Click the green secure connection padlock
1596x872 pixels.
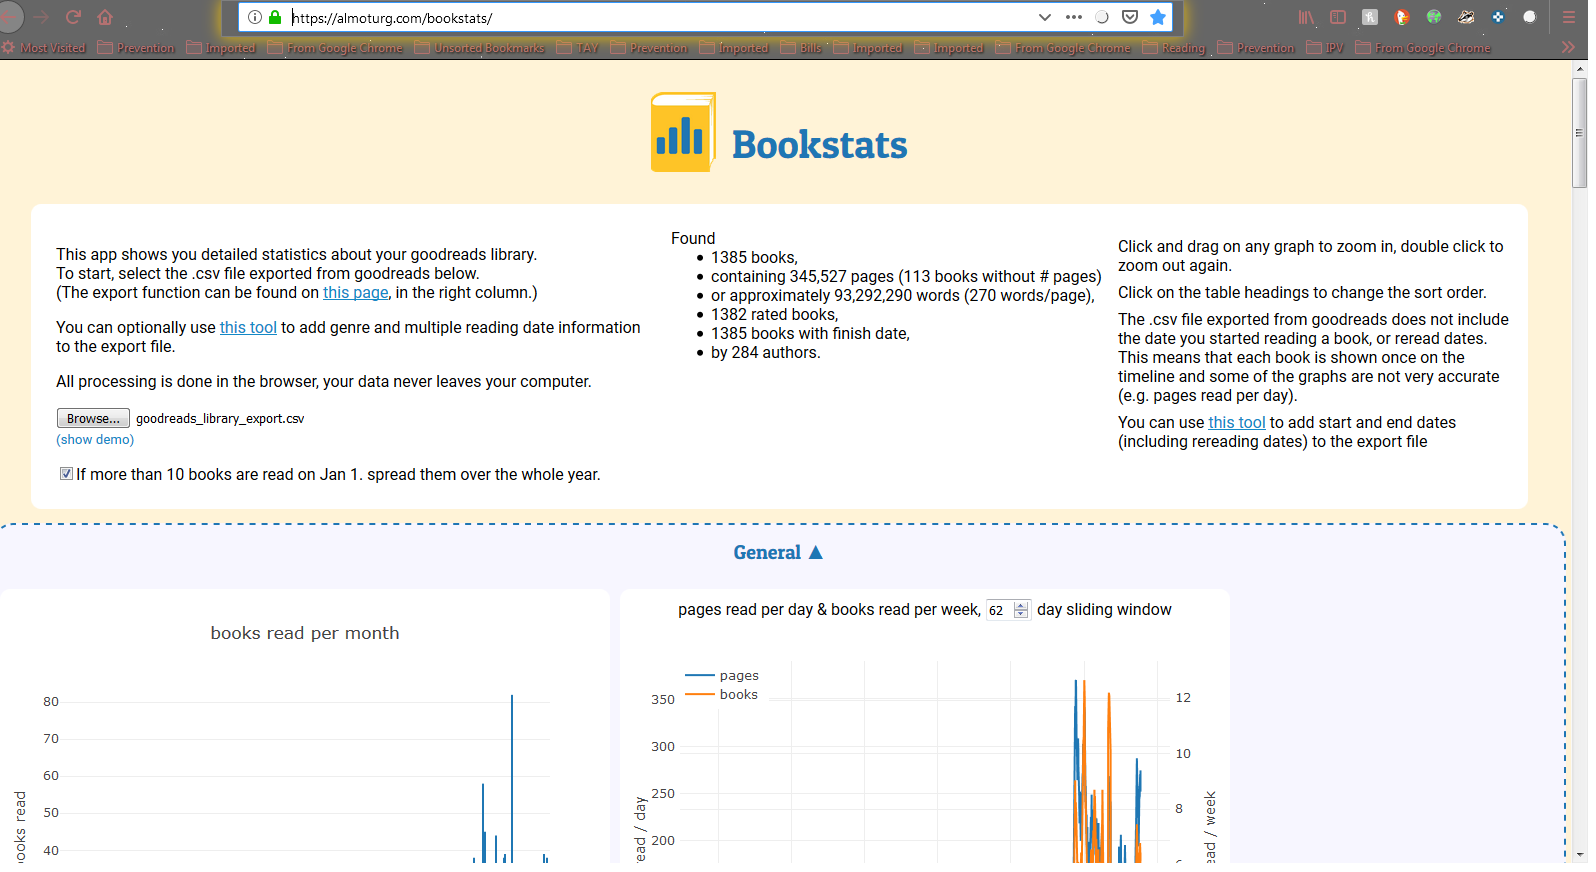click(275, 17)
